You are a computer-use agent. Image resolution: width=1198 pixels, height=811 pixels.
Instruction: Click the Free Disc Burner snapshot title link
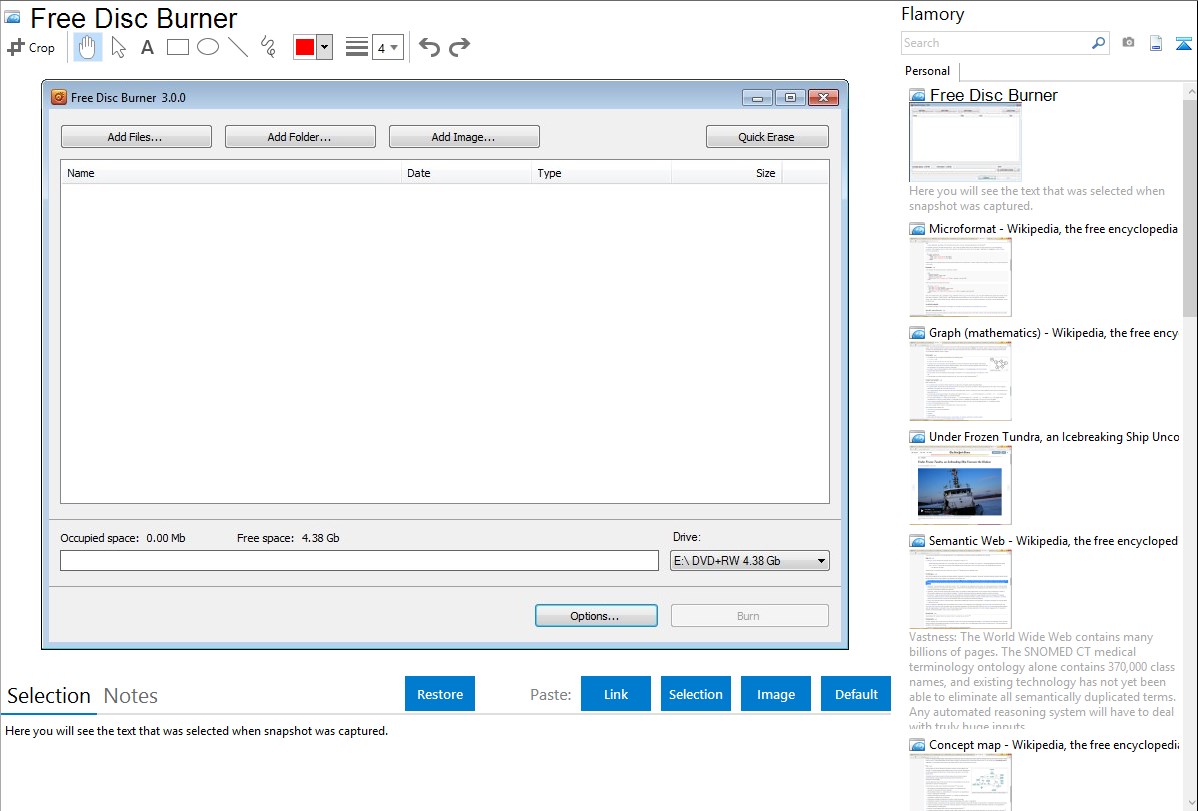(993, 95)
